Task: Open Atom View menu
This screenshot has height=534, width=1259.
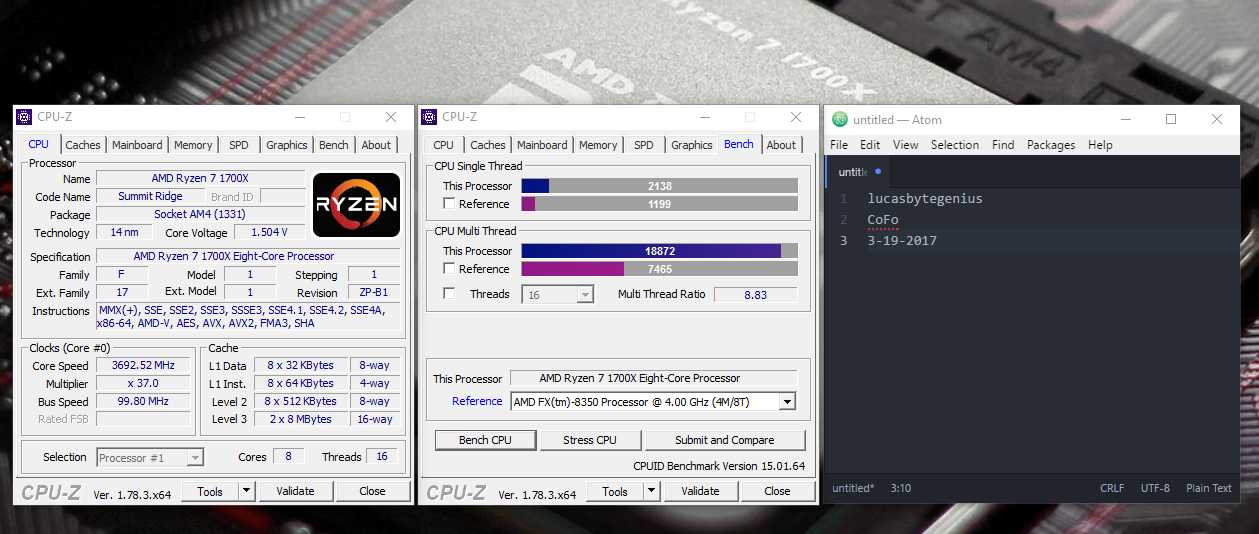Action: 906,145
